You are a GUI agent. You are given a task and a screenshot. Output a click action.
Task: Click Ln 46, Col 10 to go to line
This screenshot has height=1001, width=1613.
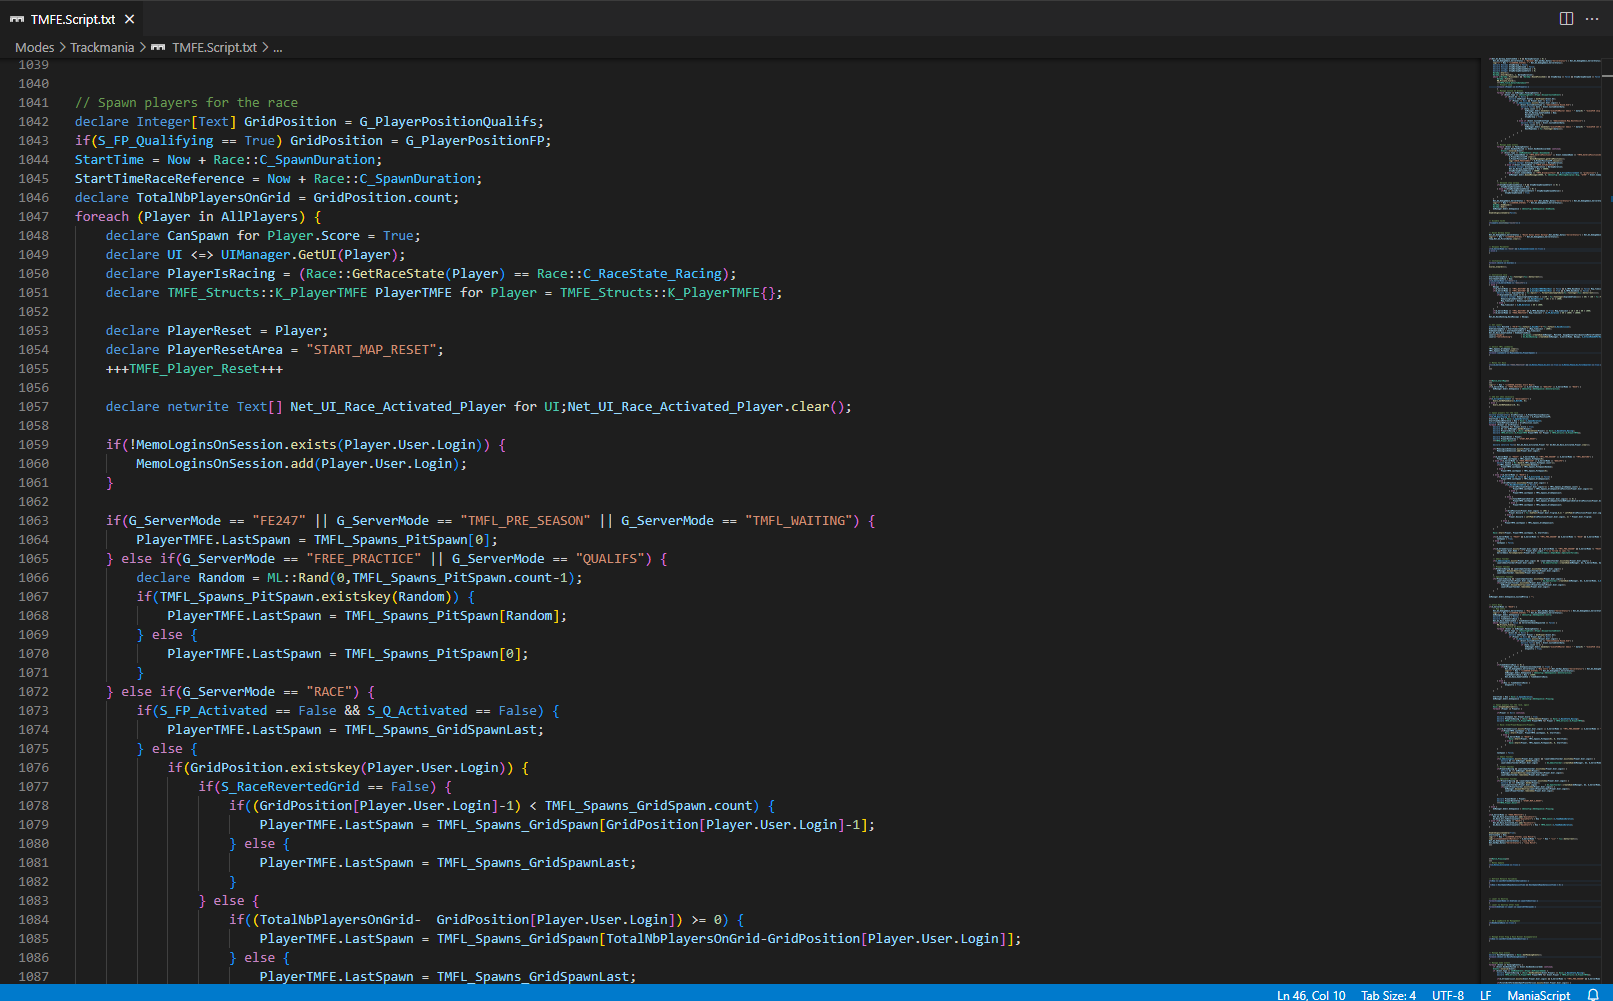coord(1310,994)
